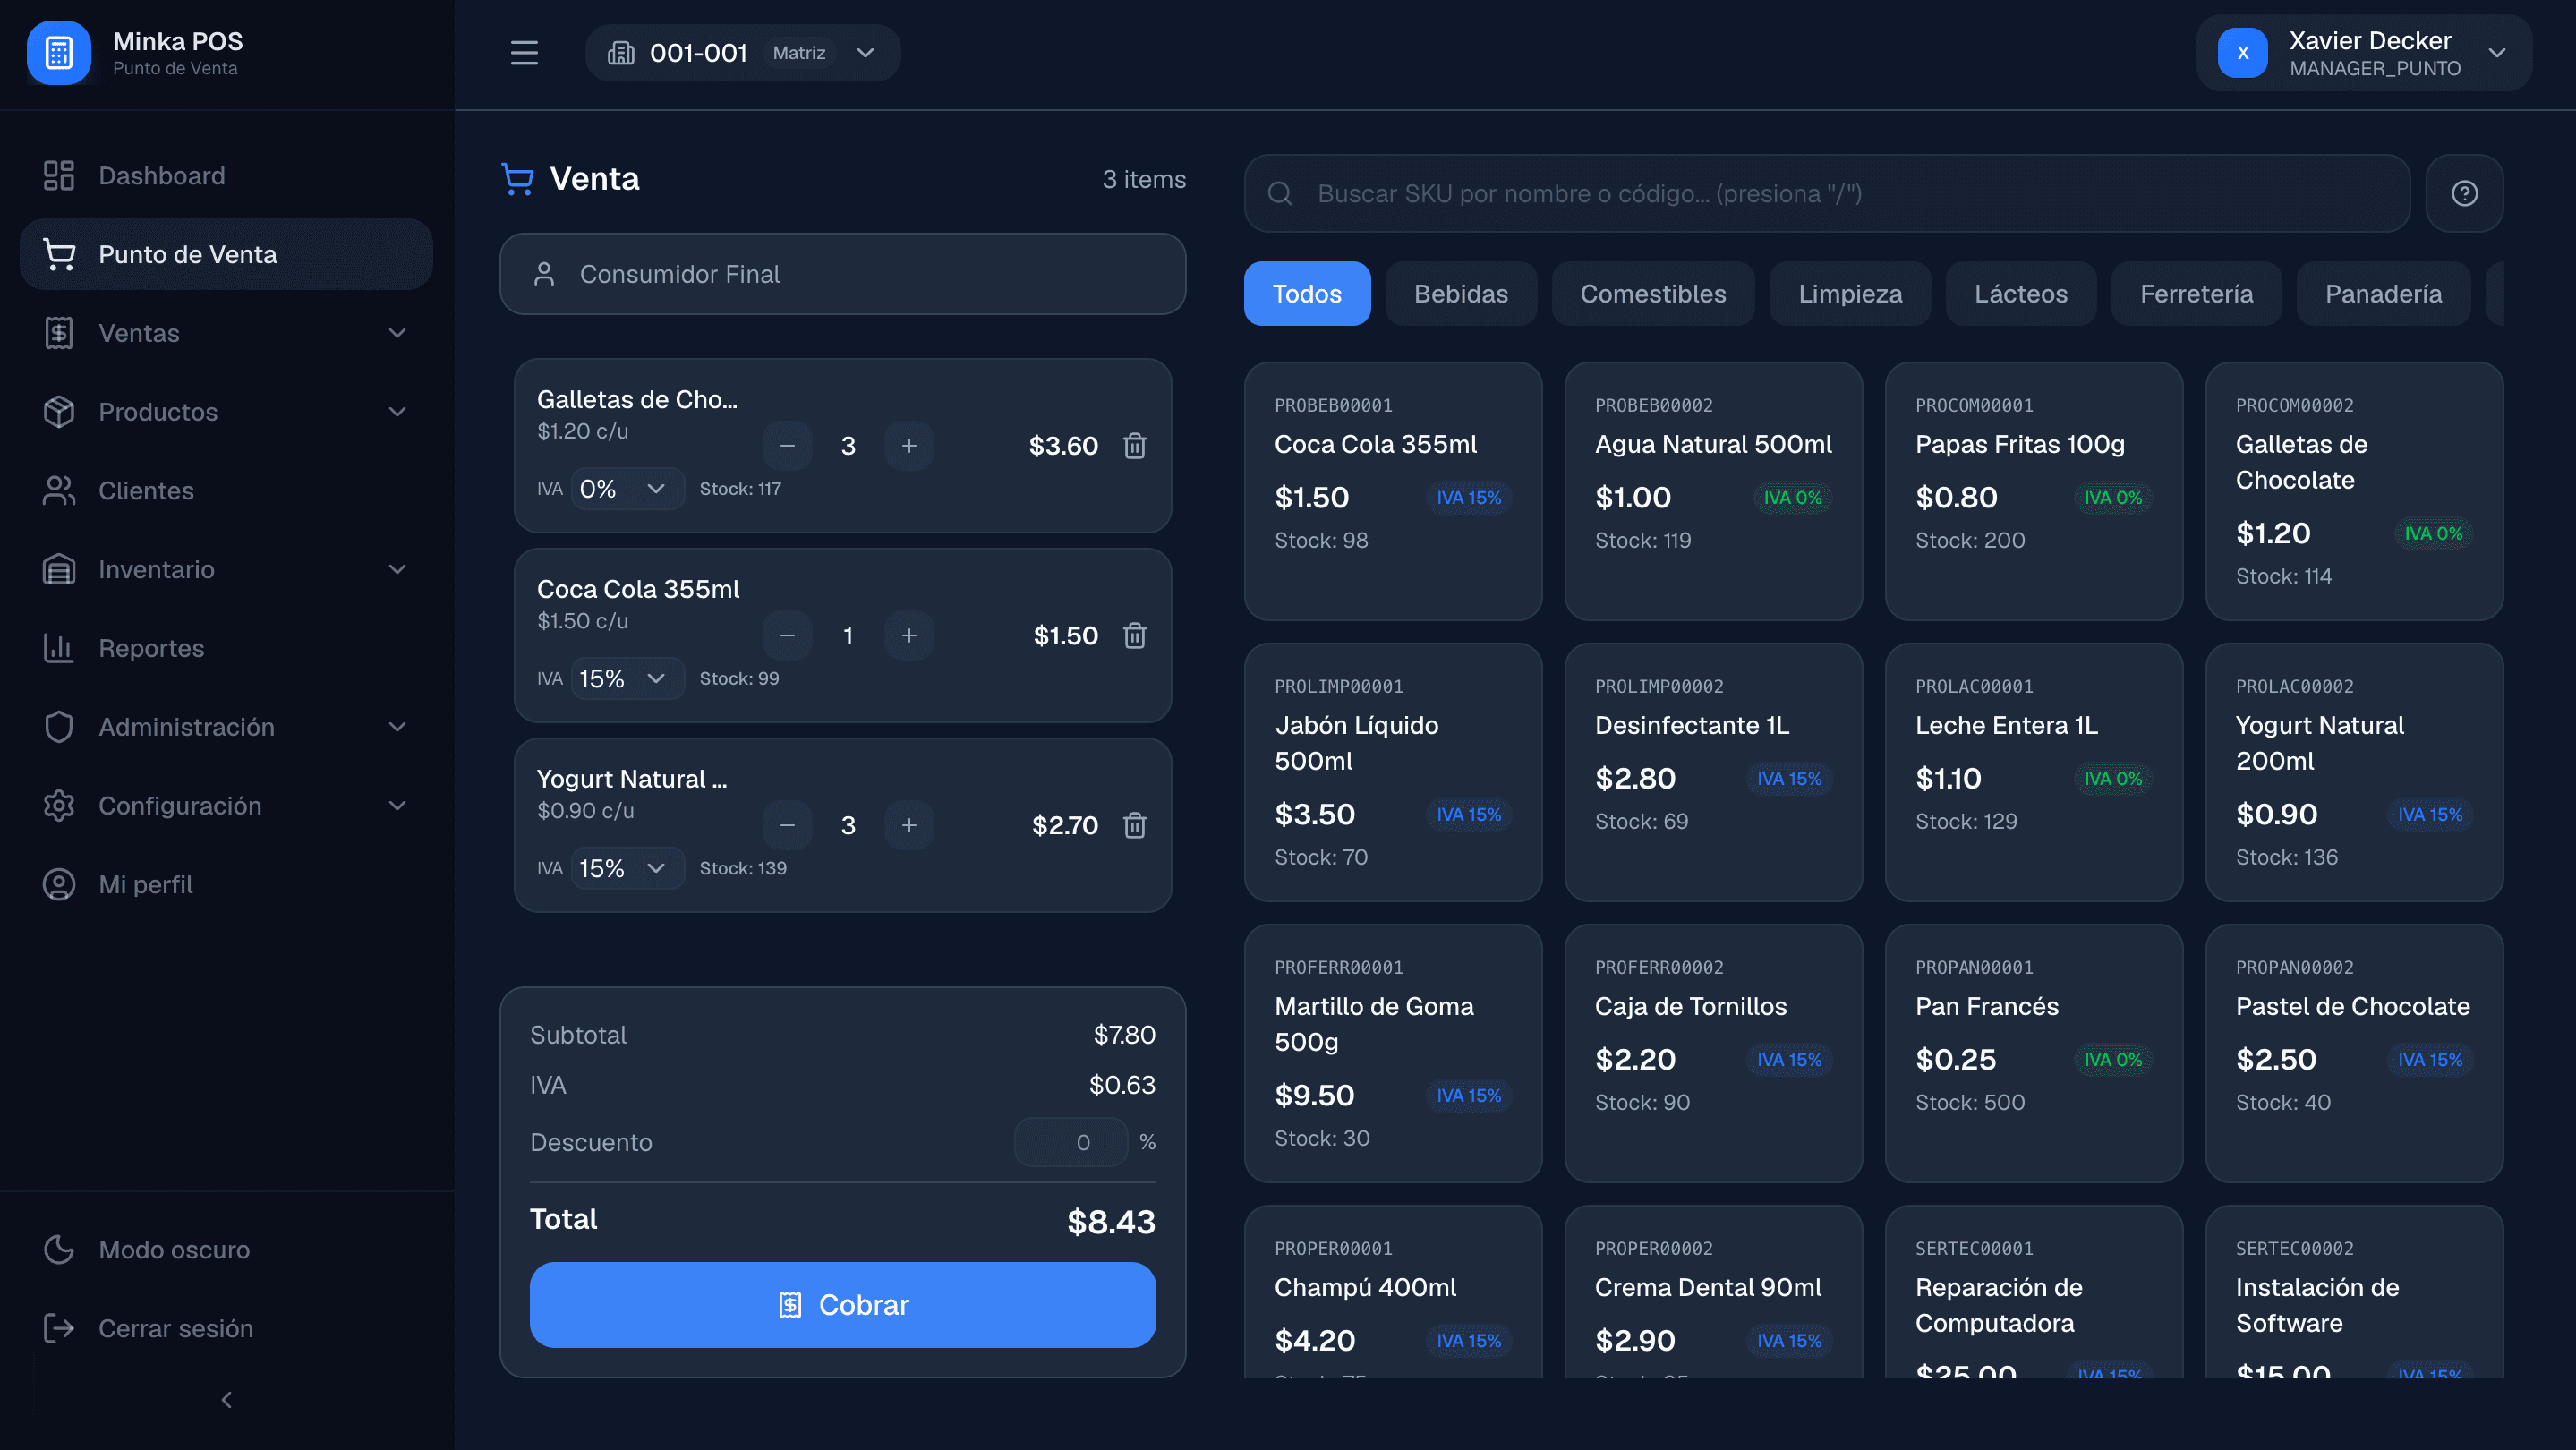This screenshot has height=1450, width=2576.
Task: Increase Galletas de Chocolate quantity
Action: tap(909, 446)
